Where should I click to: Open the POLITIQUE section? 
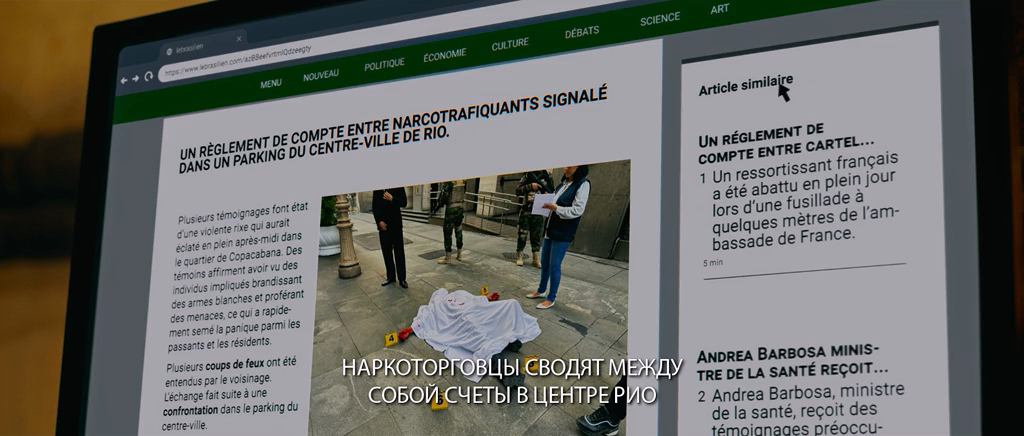(384, 65)
